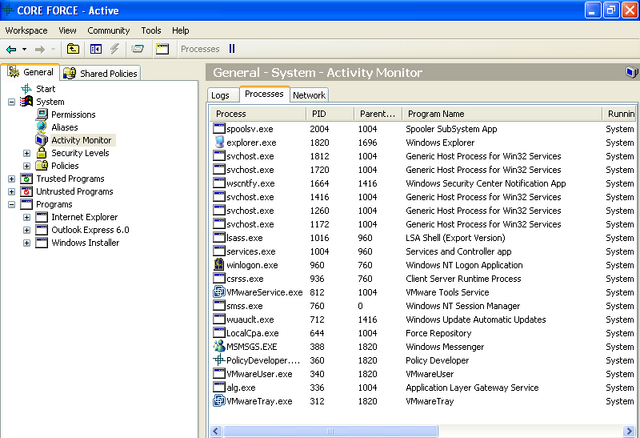Screen dimensions: 640x438
Task: Sort by the Parent column header
Action: [x=378, y=114]
